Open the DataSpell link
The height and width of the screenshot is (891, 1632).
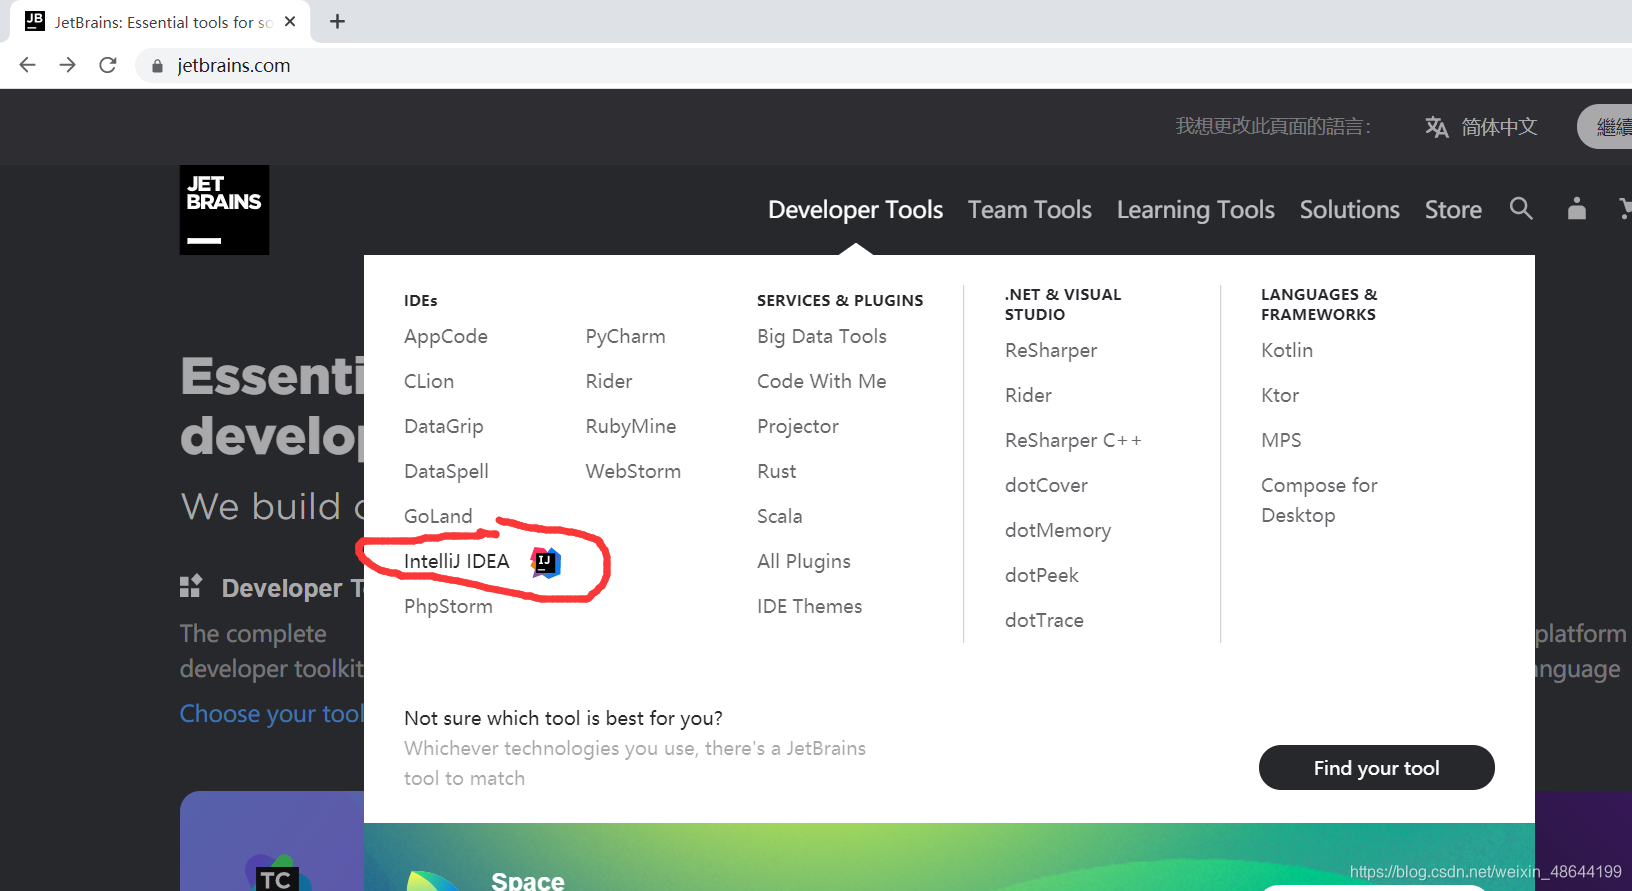pos(446,472)
